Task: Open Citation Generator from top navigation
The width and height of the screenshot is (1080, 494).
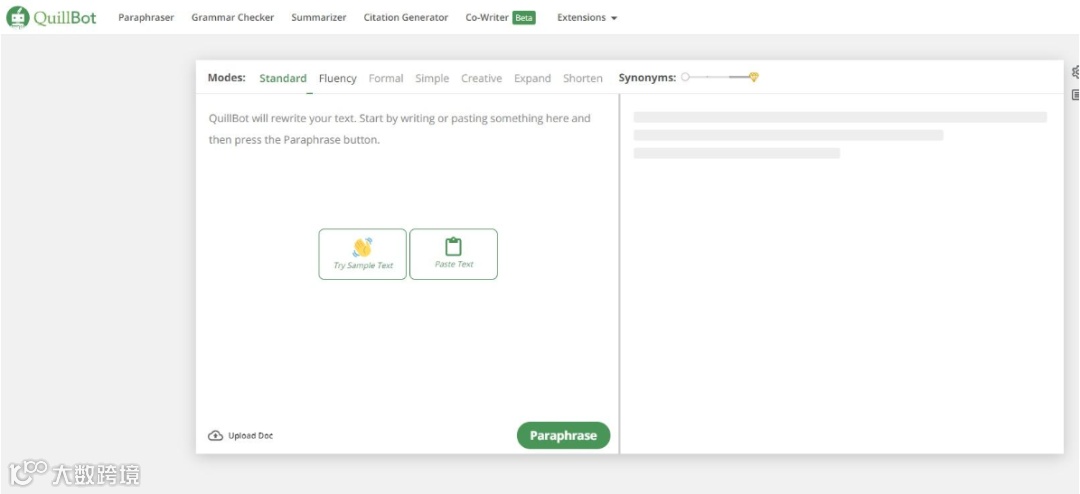Action: coord(406,18)
